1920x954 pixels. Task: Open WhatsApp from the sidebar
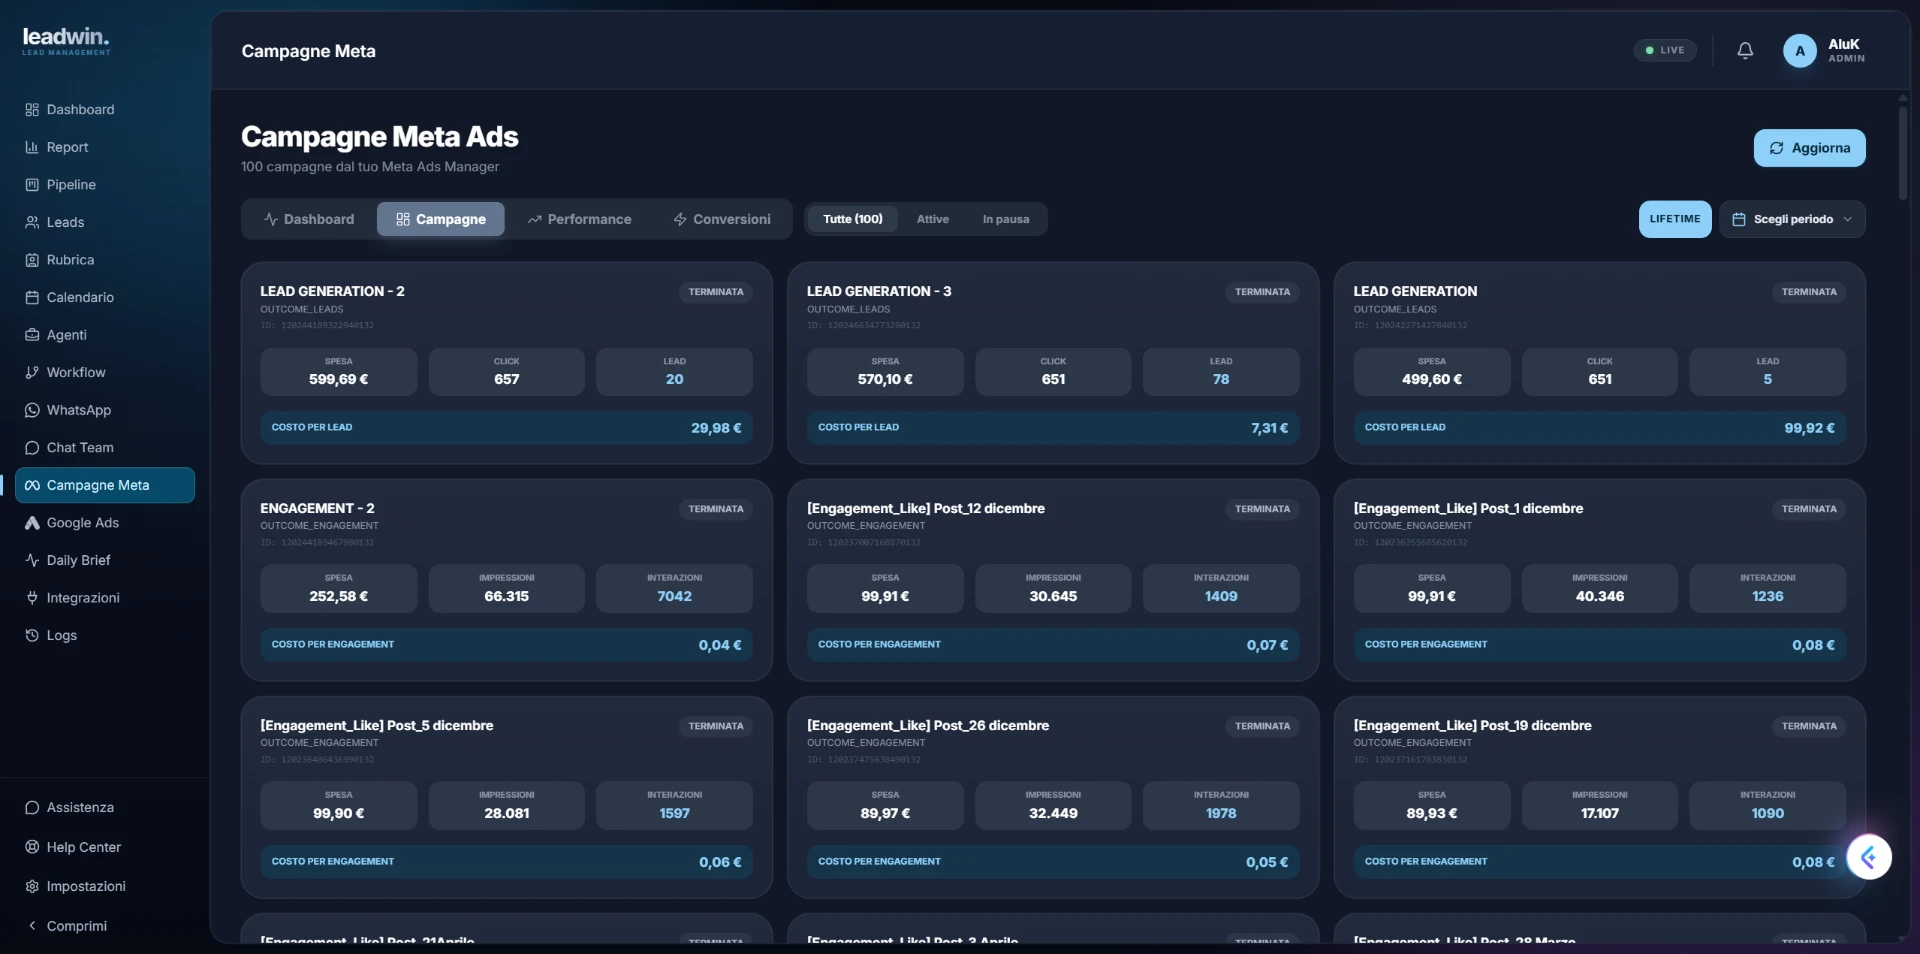pyautogui.click(x=104, y=410)
